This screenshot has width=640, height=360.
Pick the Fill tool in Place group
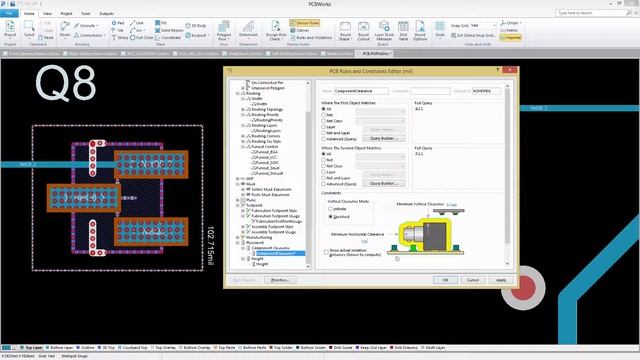(161, 23)
